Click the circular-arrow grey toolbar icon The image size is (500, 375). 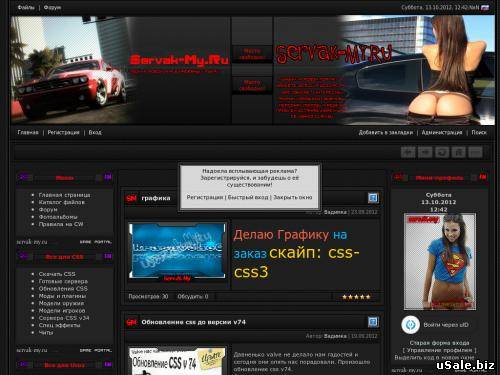coord(442,152)
